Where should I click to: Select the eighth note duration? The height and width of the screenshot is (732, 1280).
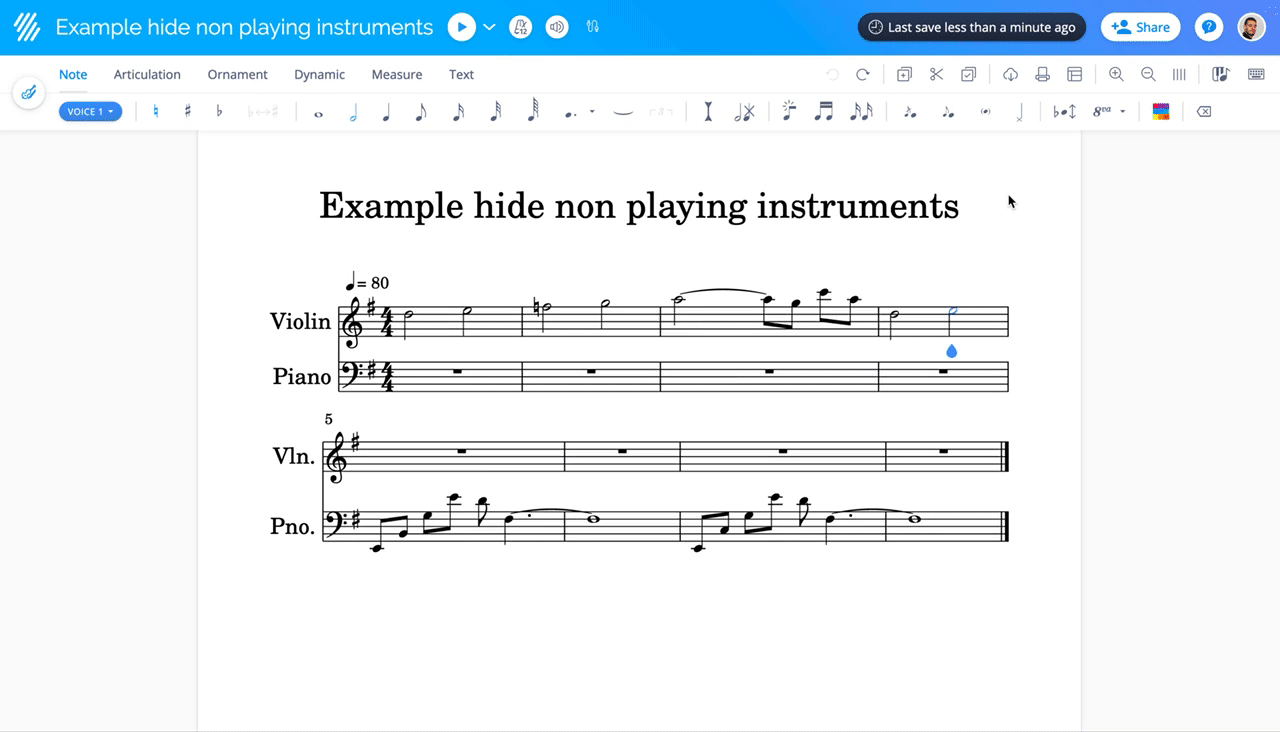click(x=422, y=111)
